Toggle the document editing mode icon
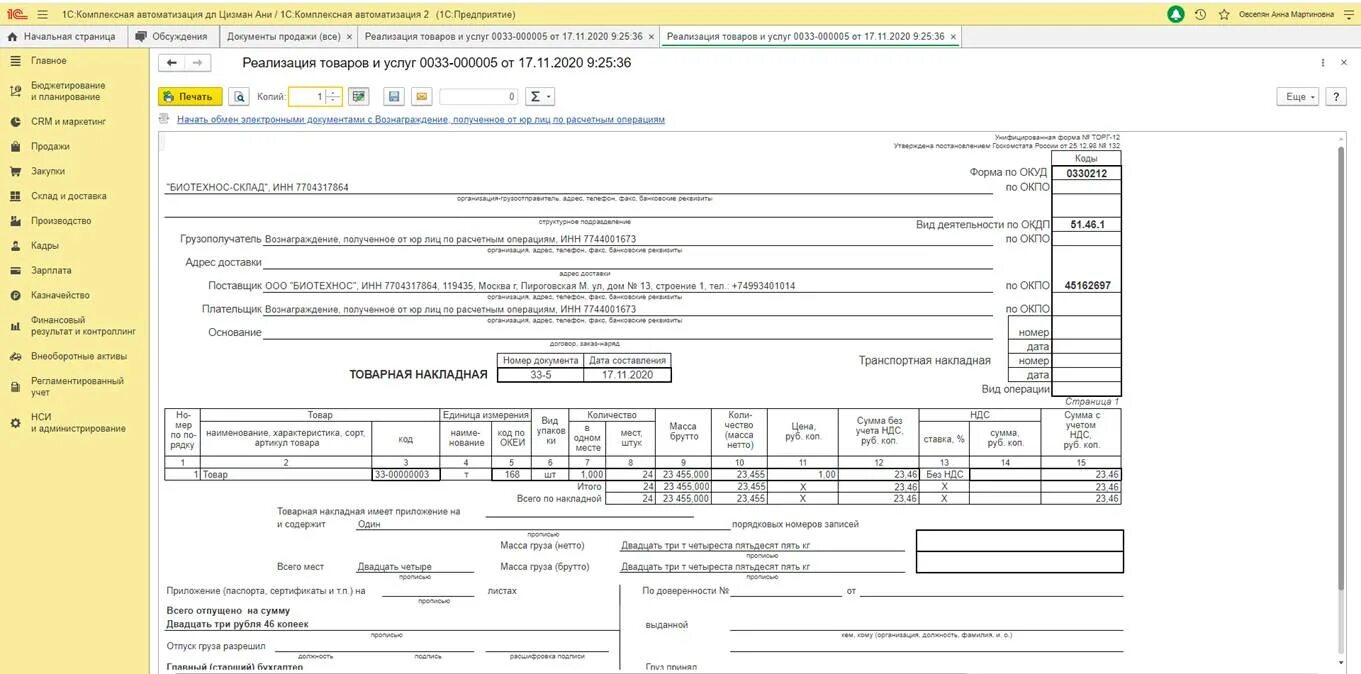 point(359,97)
